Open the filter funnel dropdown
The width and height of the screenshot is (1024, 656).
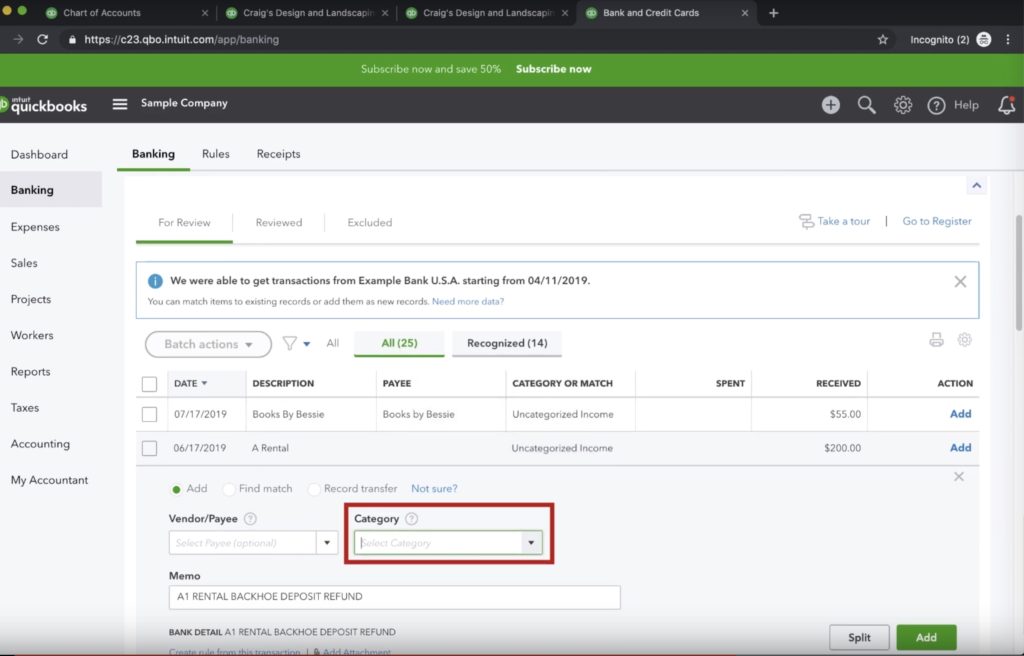pos(296,343)
